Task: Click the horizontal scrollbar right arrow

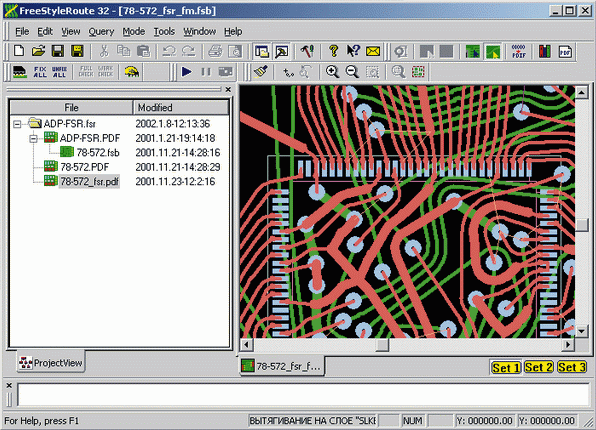Action: pos(568,345)
